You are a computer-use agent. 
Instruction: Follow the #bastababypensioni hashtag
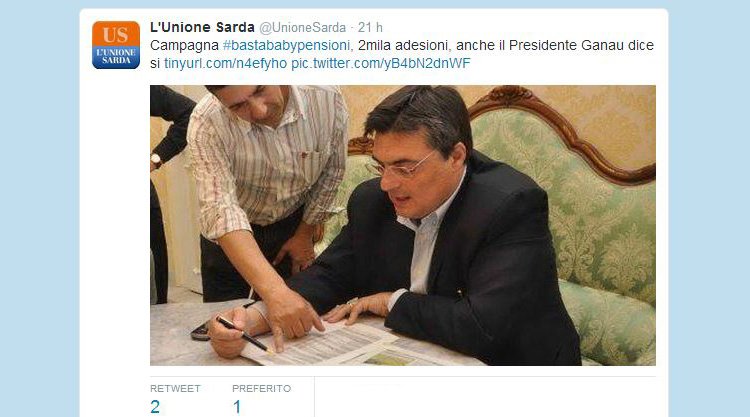[287, 45]
